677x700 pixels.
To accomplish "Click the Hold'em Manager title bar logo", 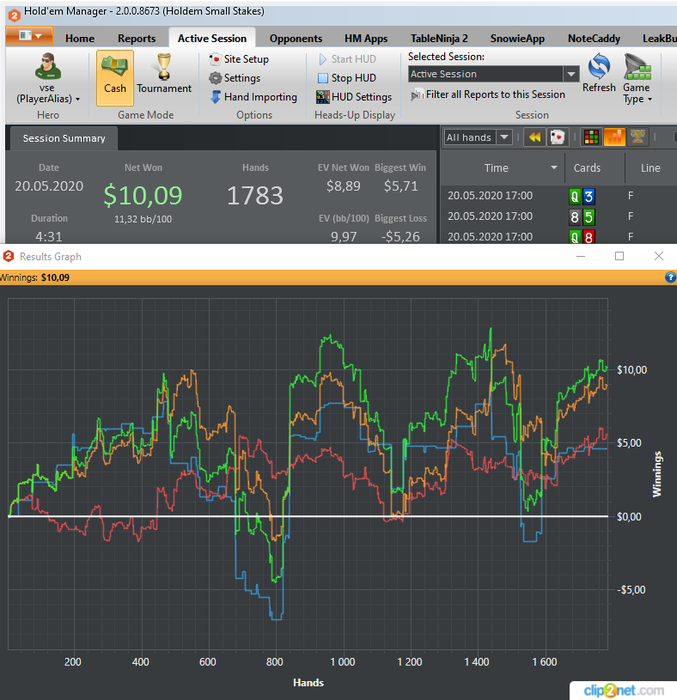I will [x=14, y=15].
